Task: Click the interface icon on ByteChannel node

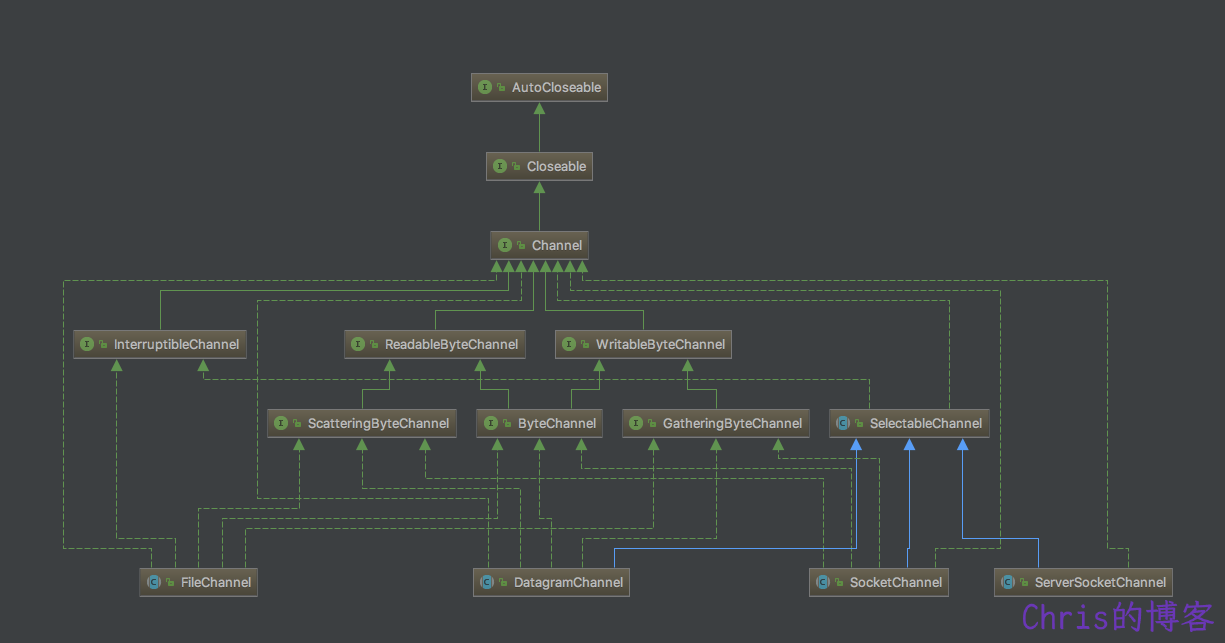Action: (491, 423)
